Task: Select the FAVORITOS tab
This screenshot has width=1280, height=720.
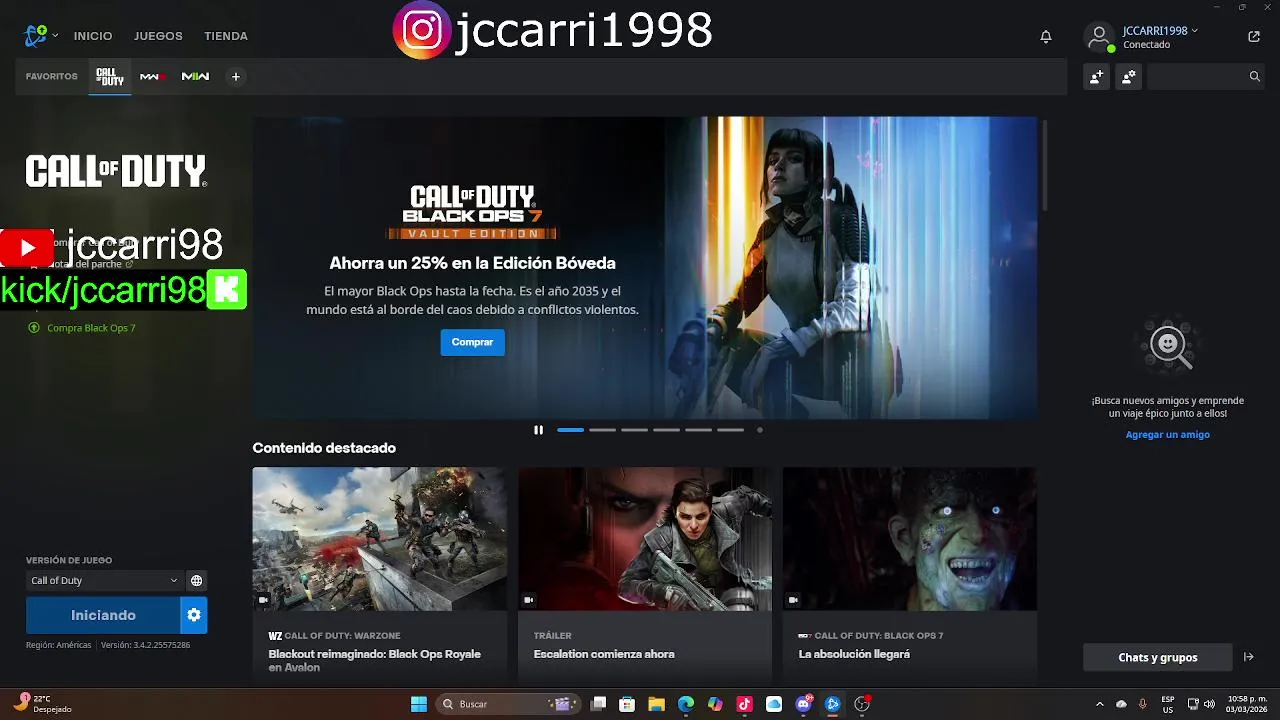Action: coord(52,76)
